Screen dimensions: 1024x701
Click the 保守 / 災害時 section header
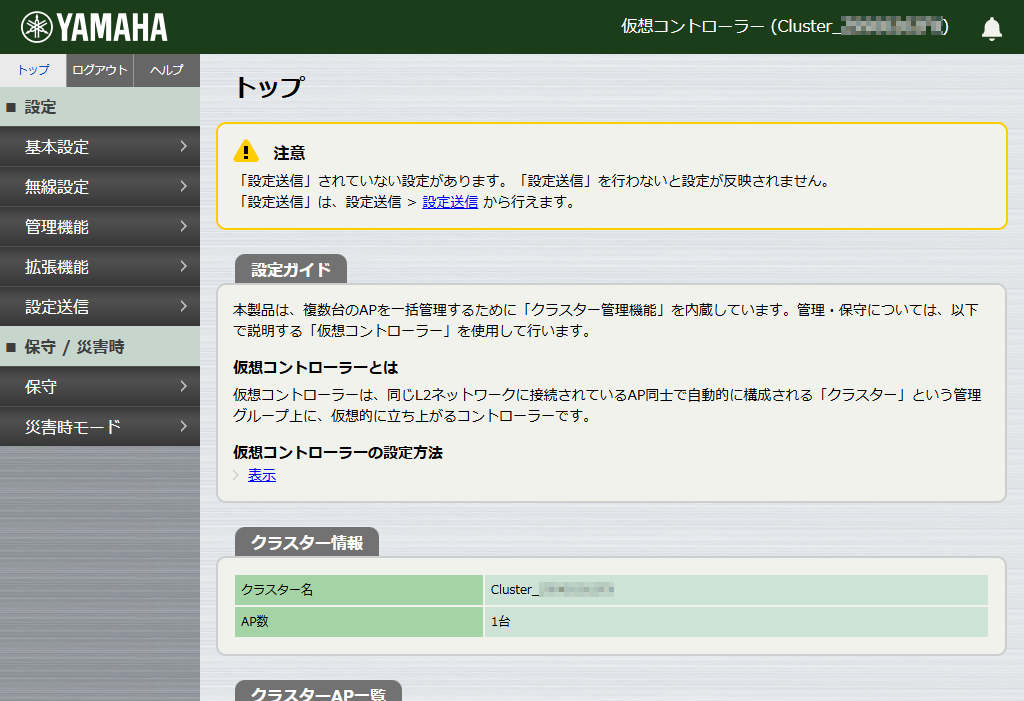pos(100,347)
